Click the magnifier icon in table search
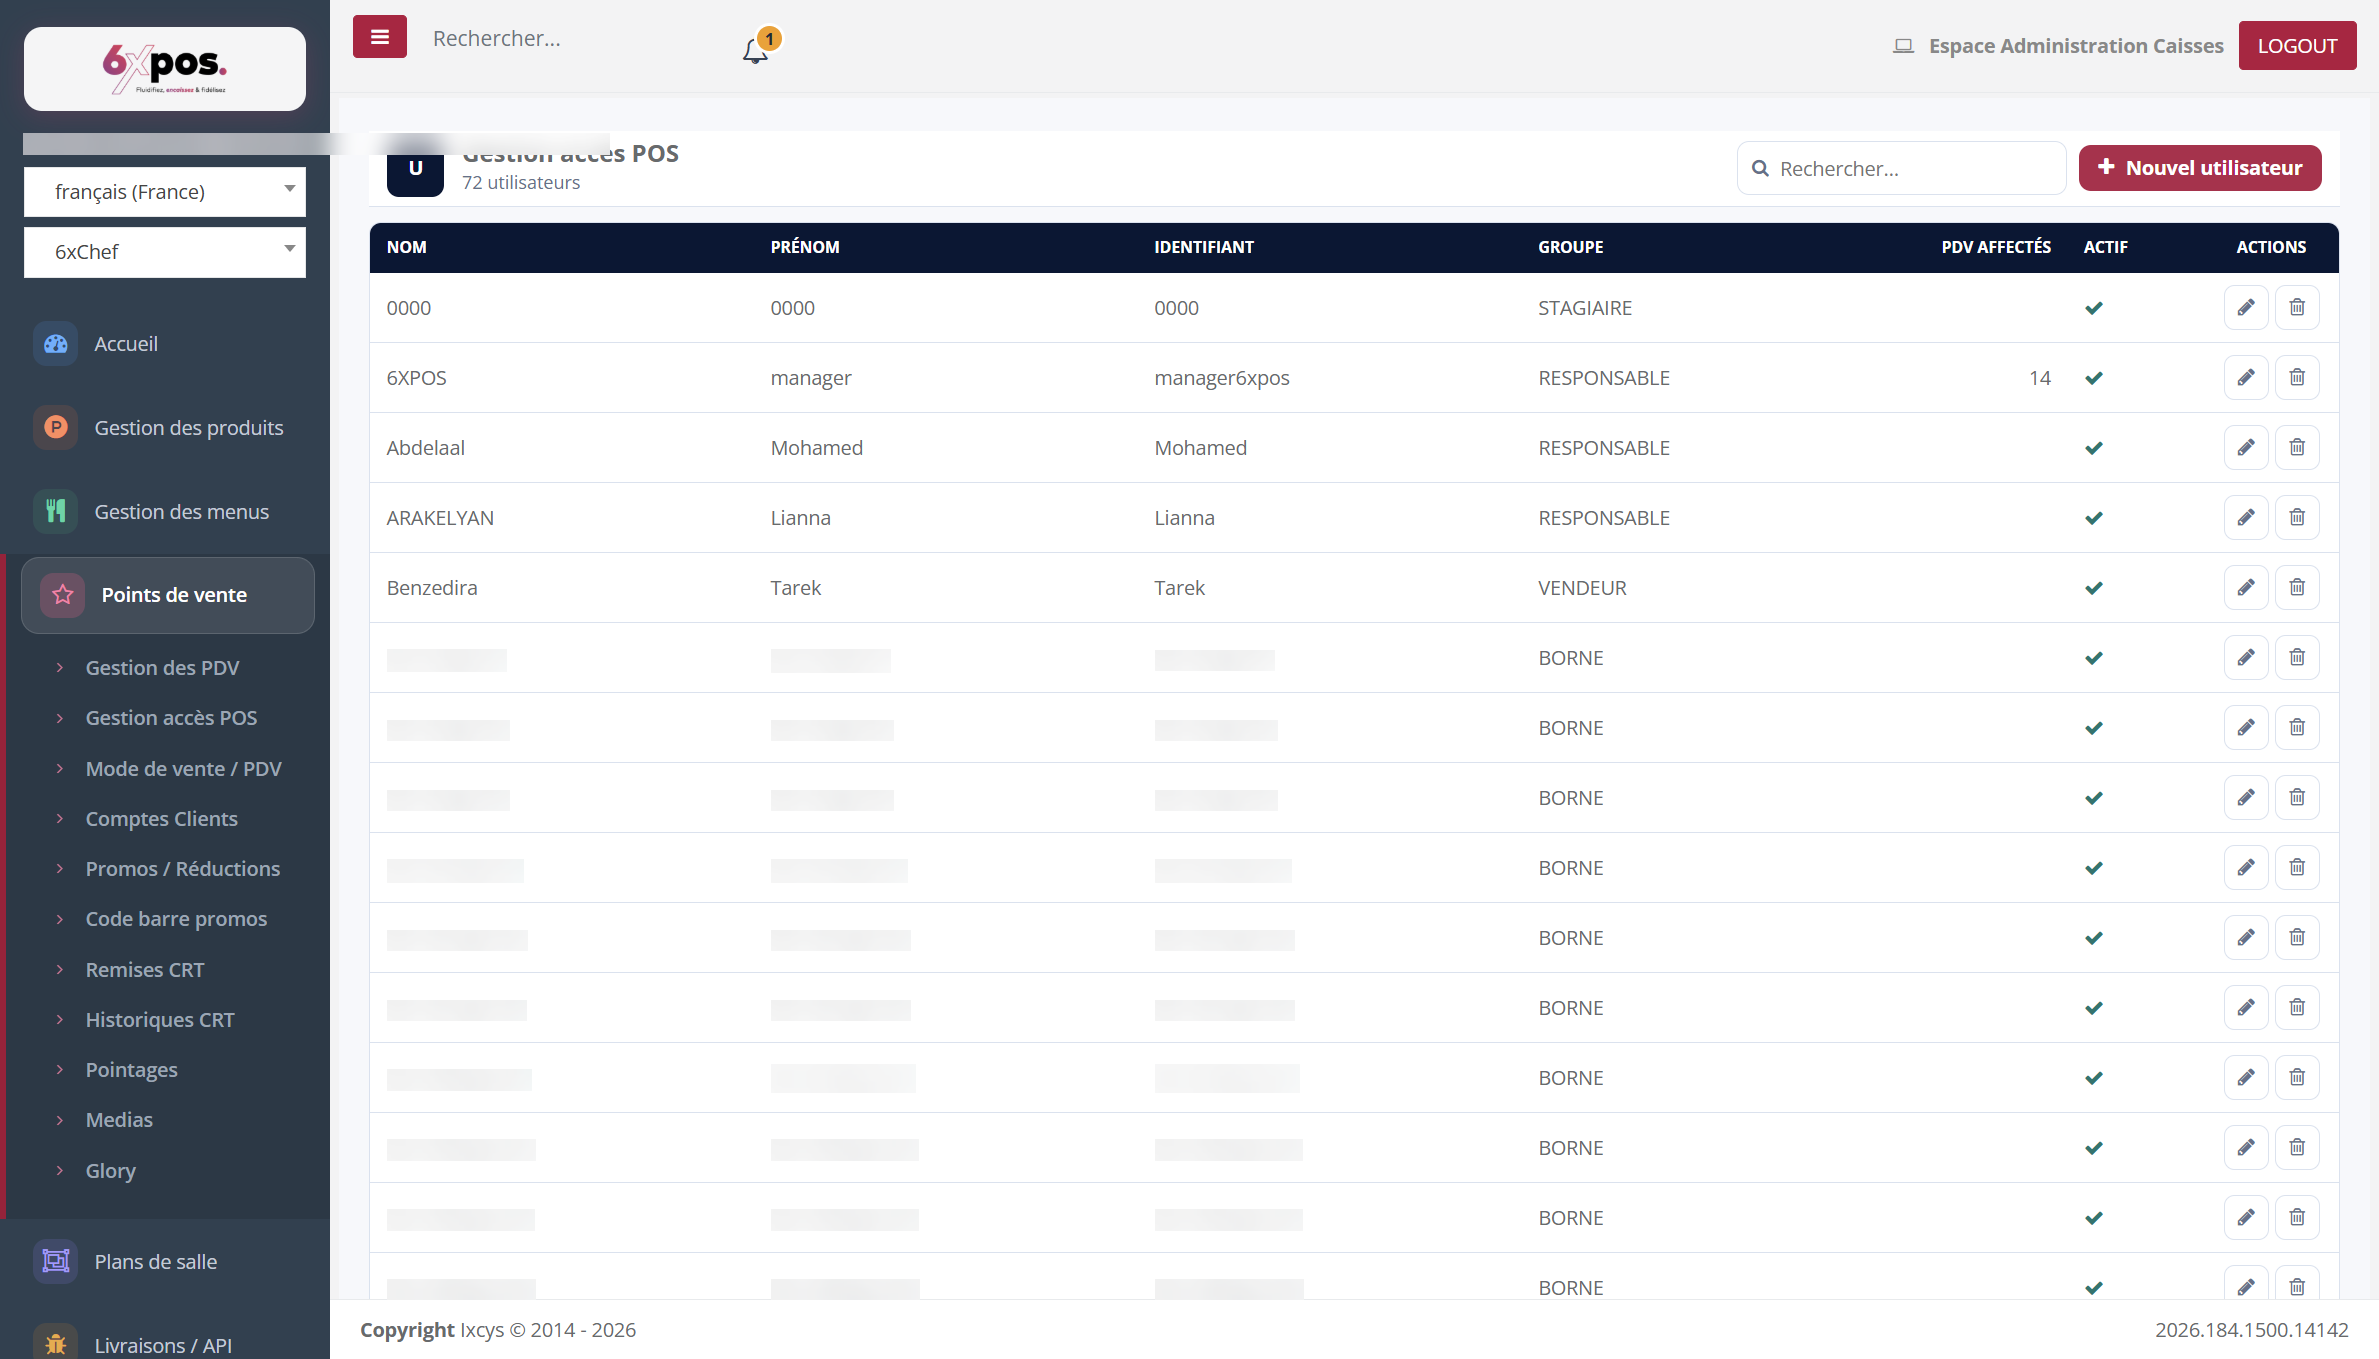Image resolution: width=2379 pixels, height=1359 pixels. [1760, 169]
